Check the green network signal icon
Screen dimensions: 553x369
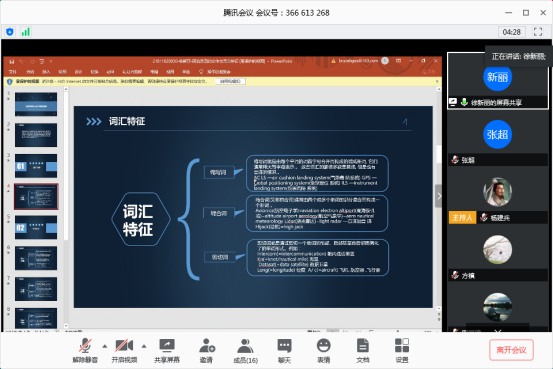pos(25,32)
